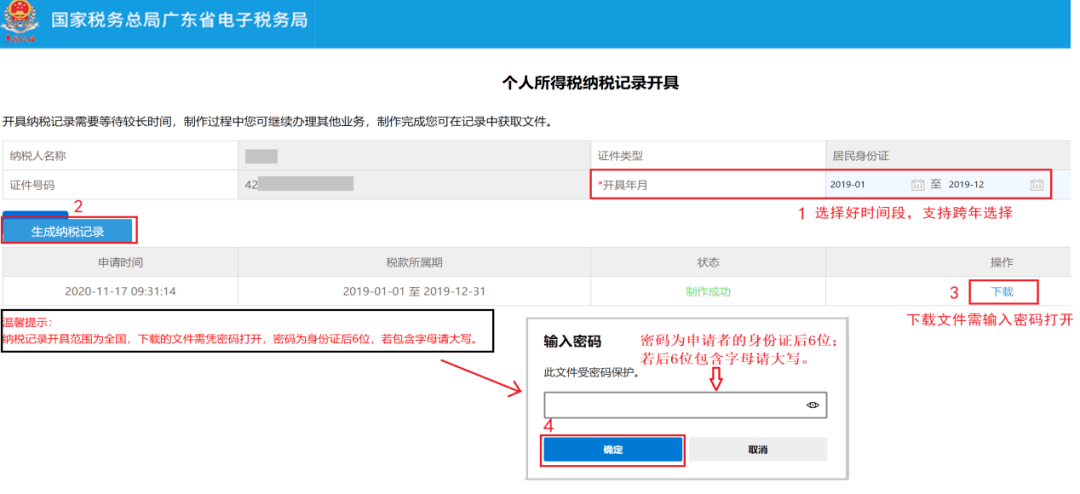
Task: Confirm password with 确定 button
Action: 613,450
